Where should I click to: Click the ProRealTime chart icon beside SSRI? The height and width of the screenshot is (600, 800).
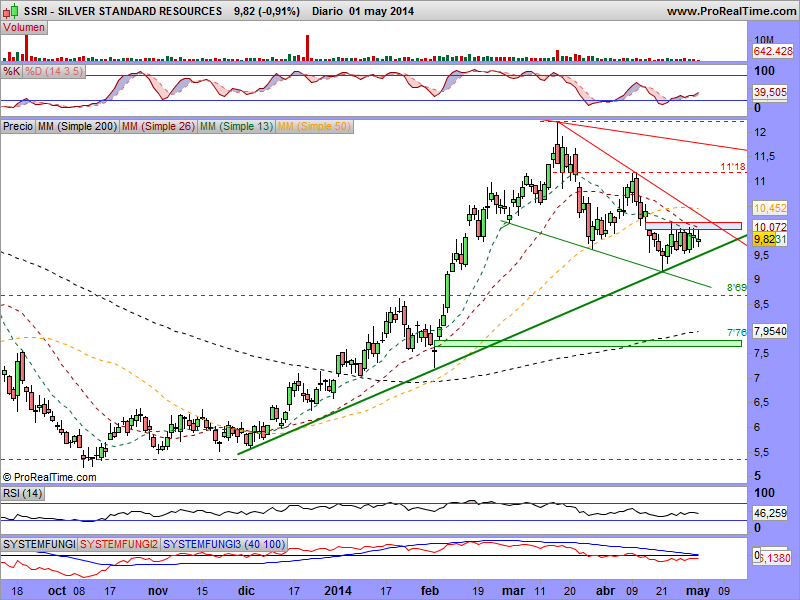[x=11, y=10]
